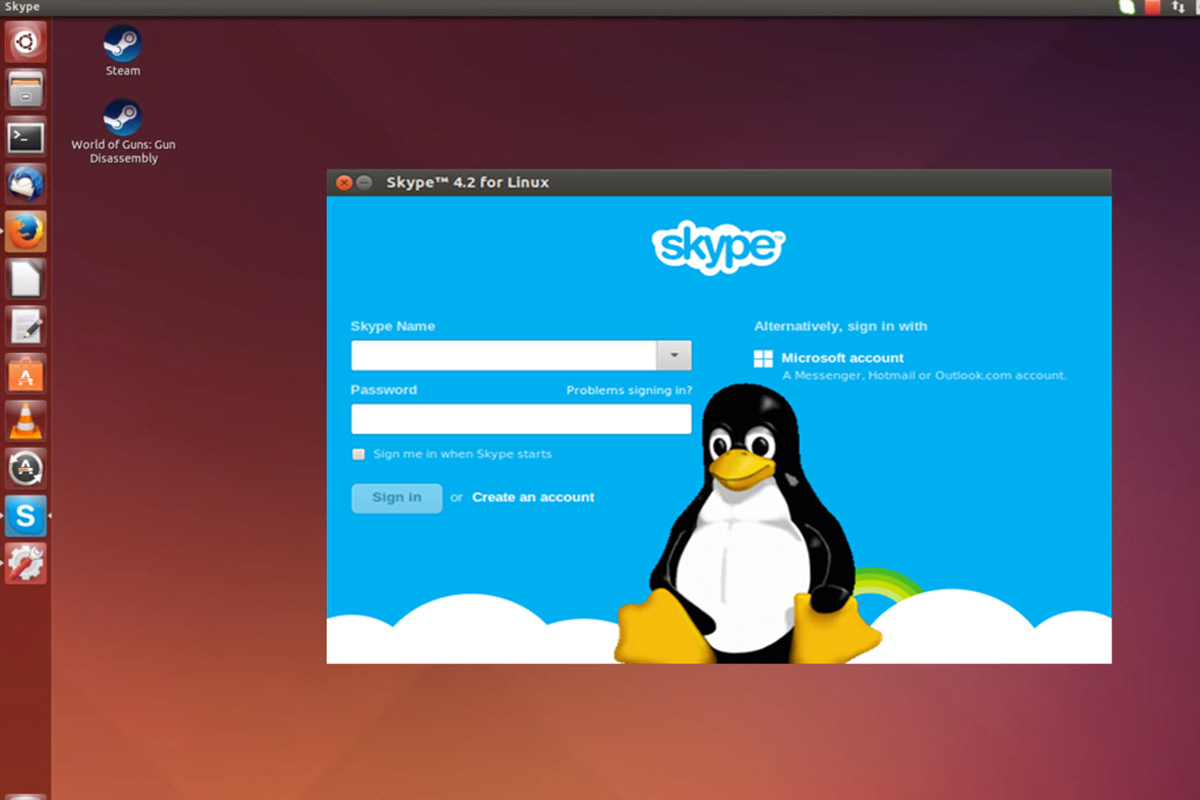This screenshot has height=800, width=1200.
Task: Open System Settings from the launcher
Action: 25,565
